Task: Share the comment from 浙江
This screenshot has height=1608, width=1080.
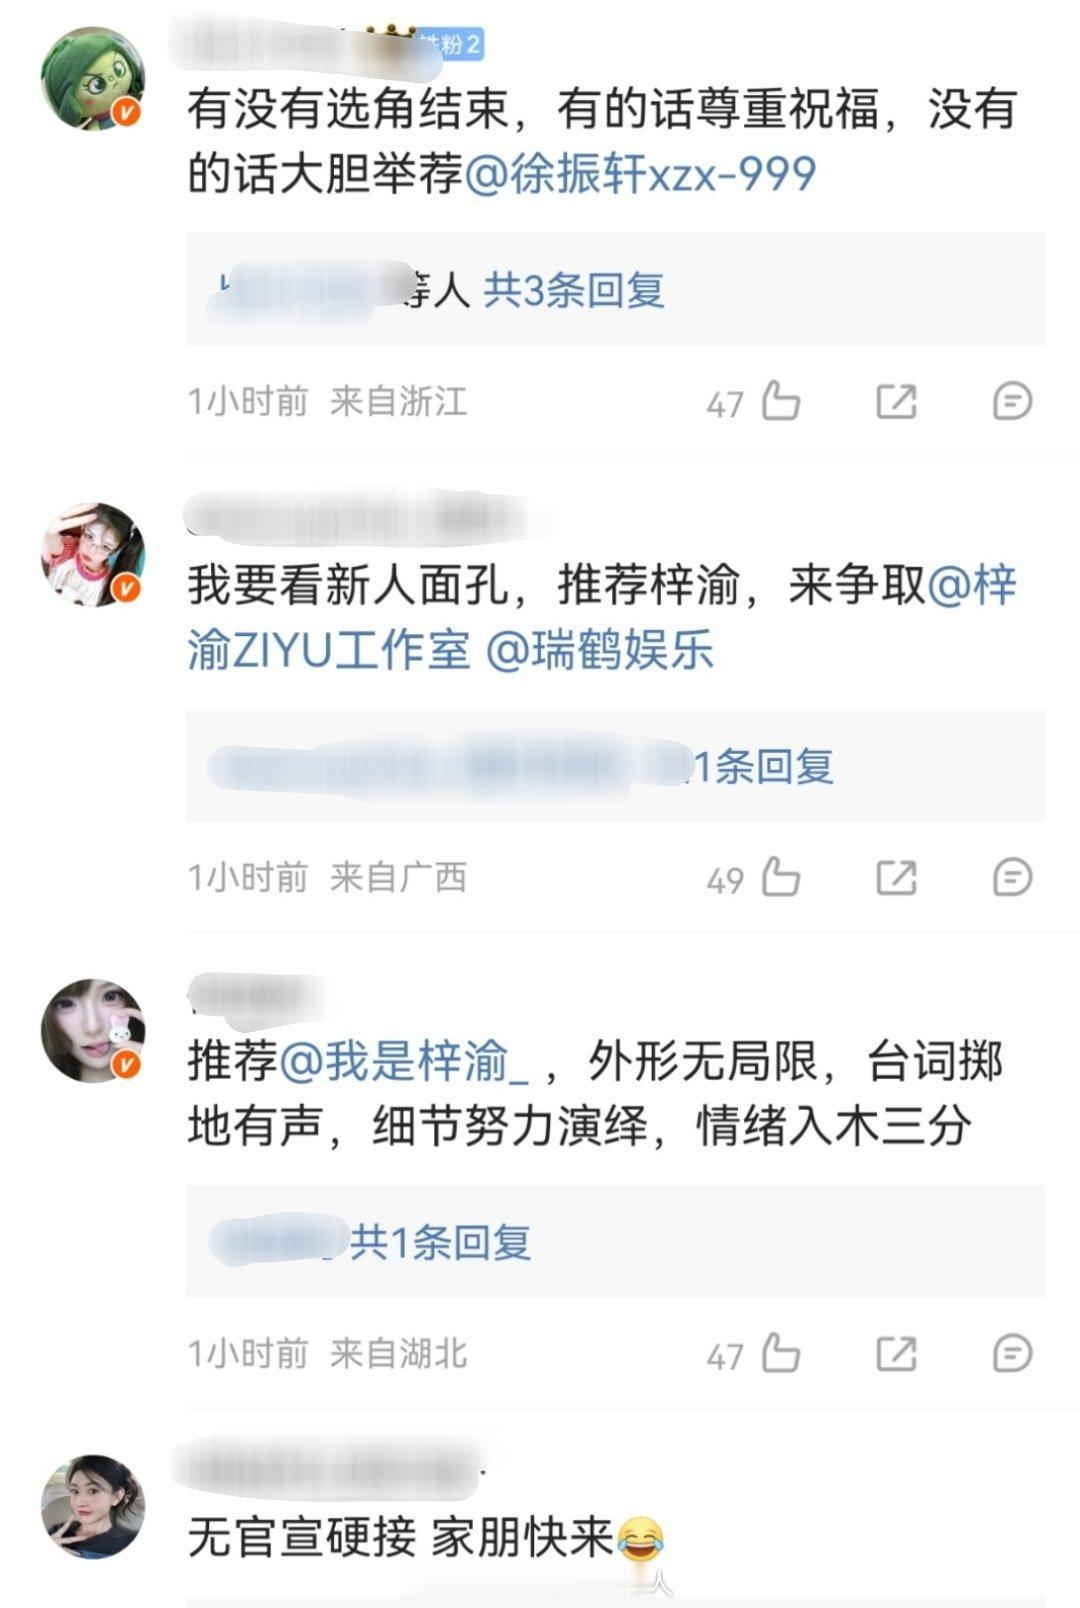Action: [x=896, y=402]
